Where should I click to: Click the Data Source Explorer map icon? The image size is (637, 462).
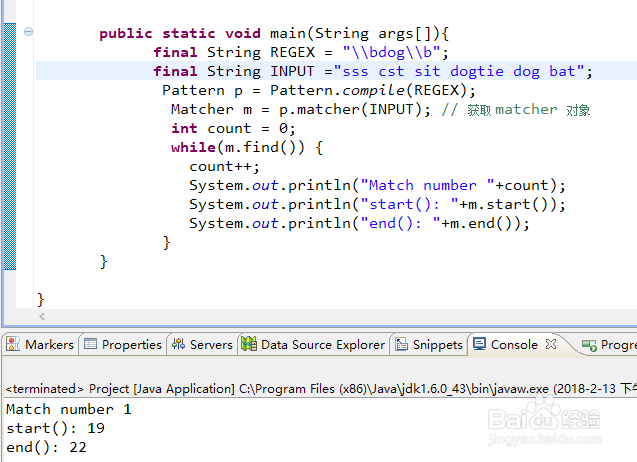(249, 344)
